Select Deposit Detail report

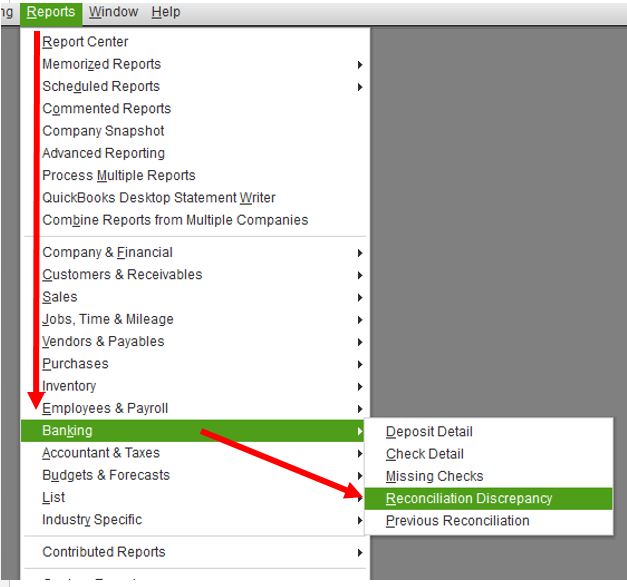tap(488, 432)
